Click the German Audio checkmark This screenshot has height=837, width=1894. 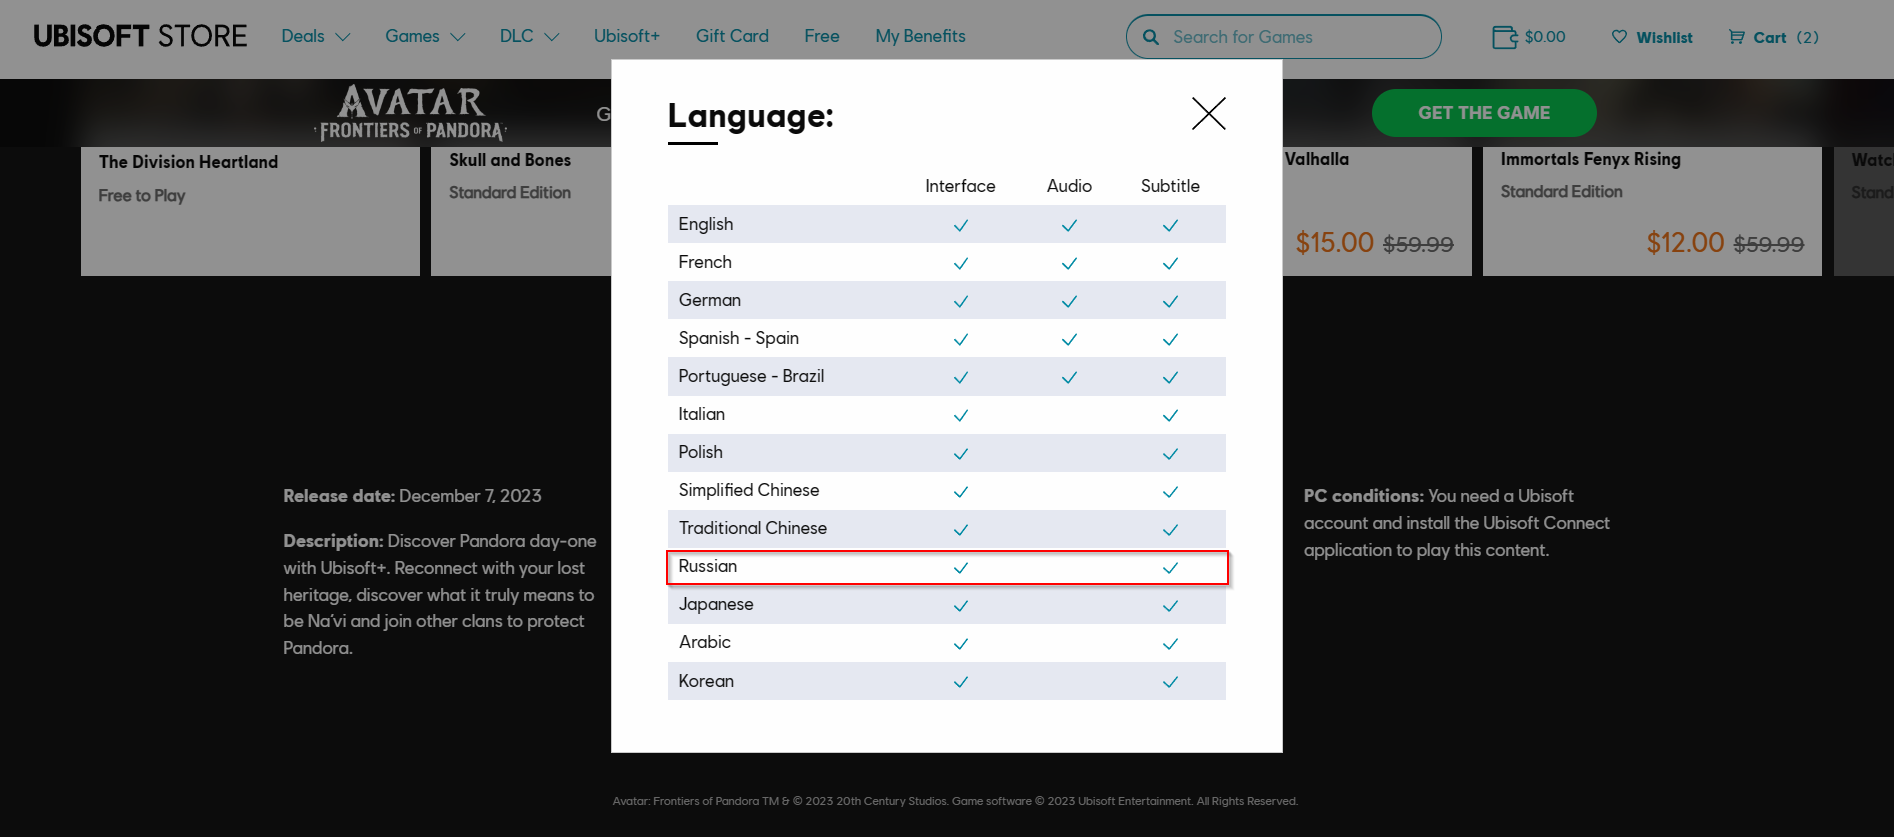point(1069,301)
